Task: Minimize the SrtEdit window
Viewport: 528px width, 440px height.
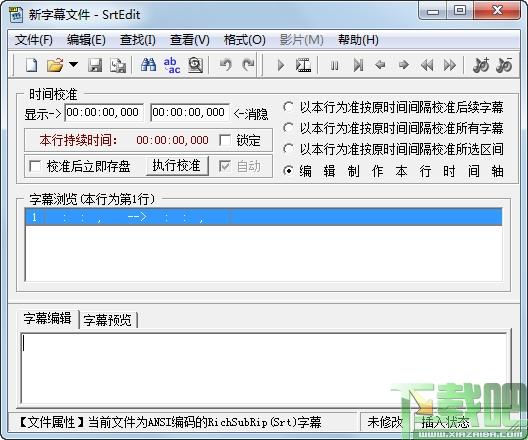Action: click(433, 11)
